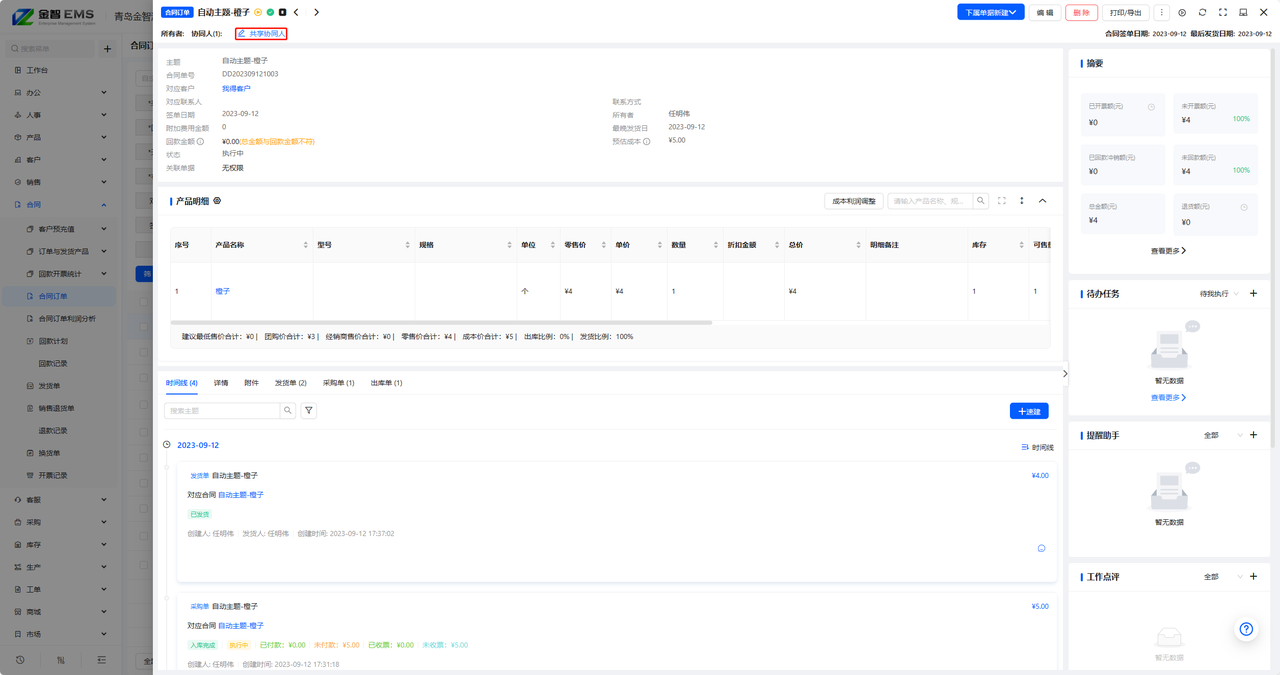Add a new 待办任务 with the plus icon
The width and height of the screenshot is (1280, 675).
(x=1254, y=294)
